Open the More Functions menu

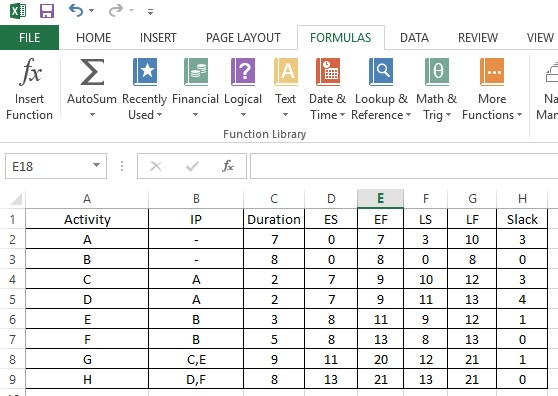(492, 89)
